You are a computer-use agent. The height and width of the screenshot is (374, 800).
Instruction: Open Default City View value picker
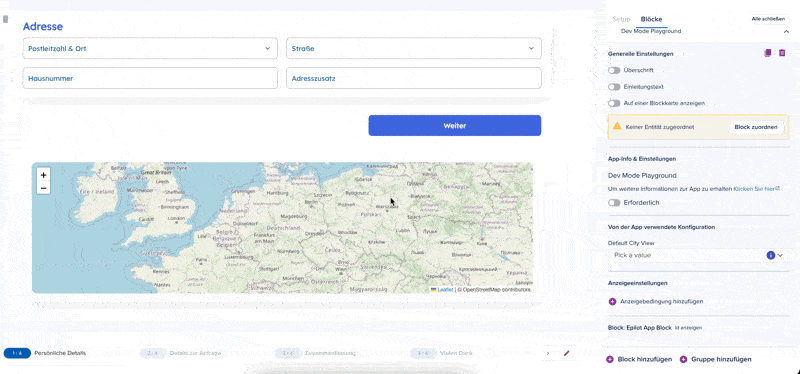(x=698, y=255)
